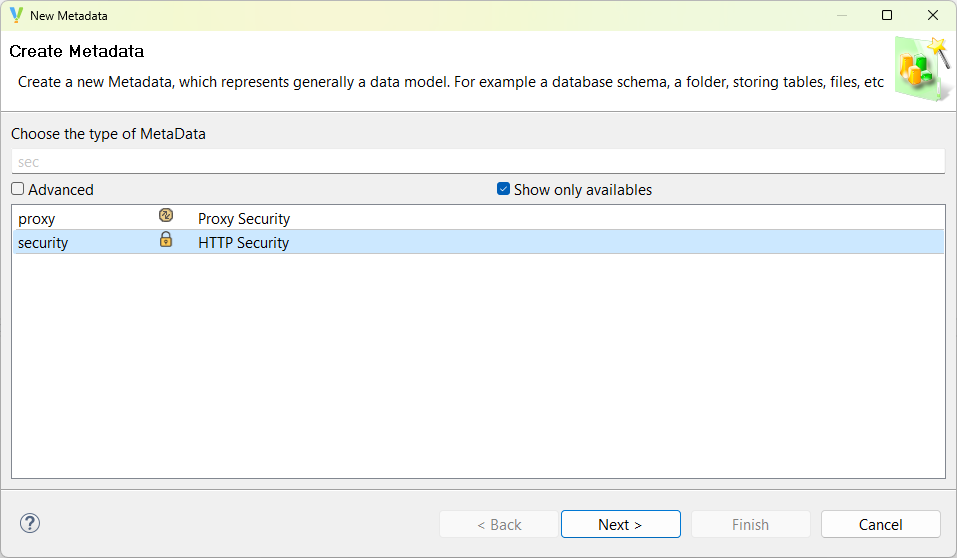
Task: Close the dialog with the X button
Action: pos(933,16)
